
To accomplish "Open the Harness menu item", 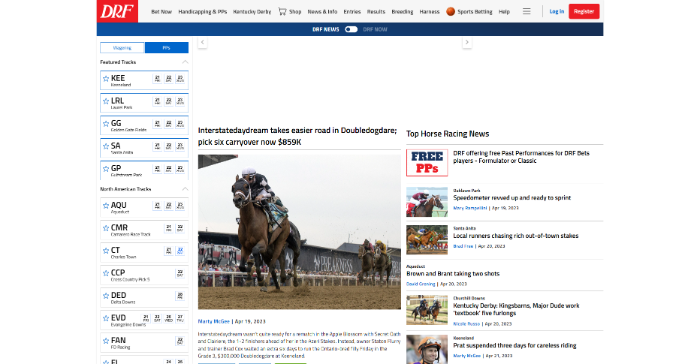I will pyautogui.click(x=429, y=12).
